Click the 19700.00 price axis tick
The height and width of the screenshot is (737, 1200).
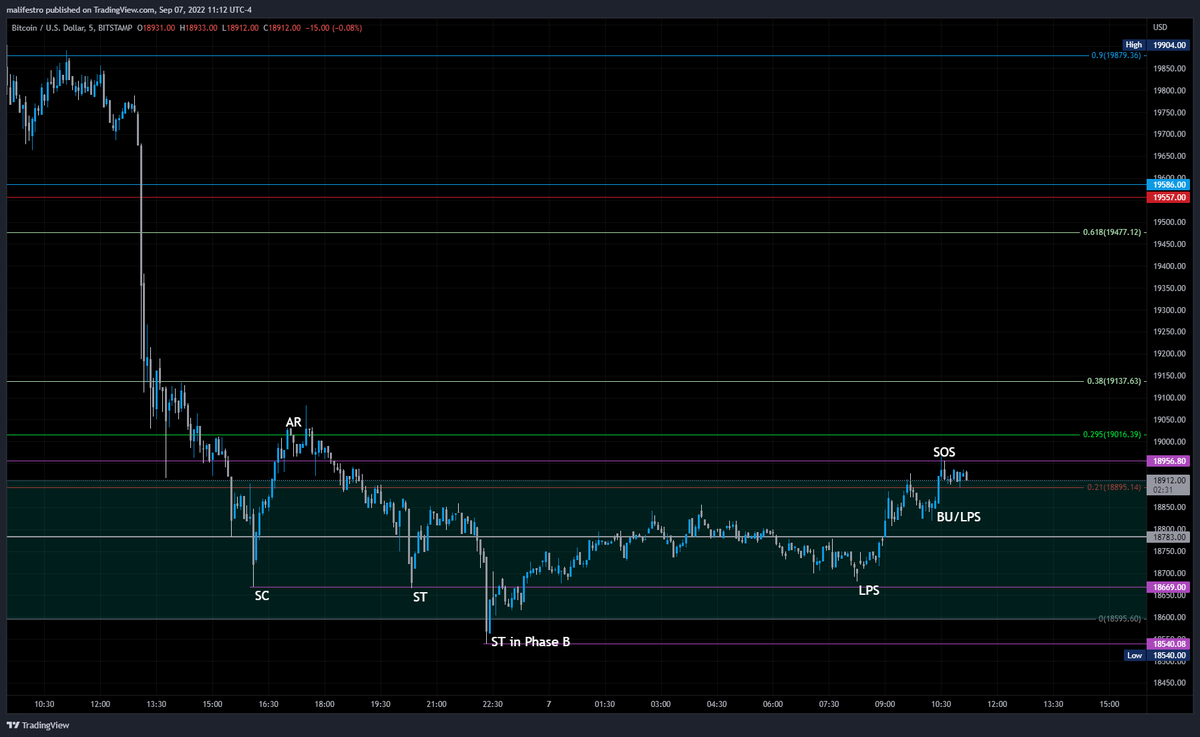(x=1169, y=134)
